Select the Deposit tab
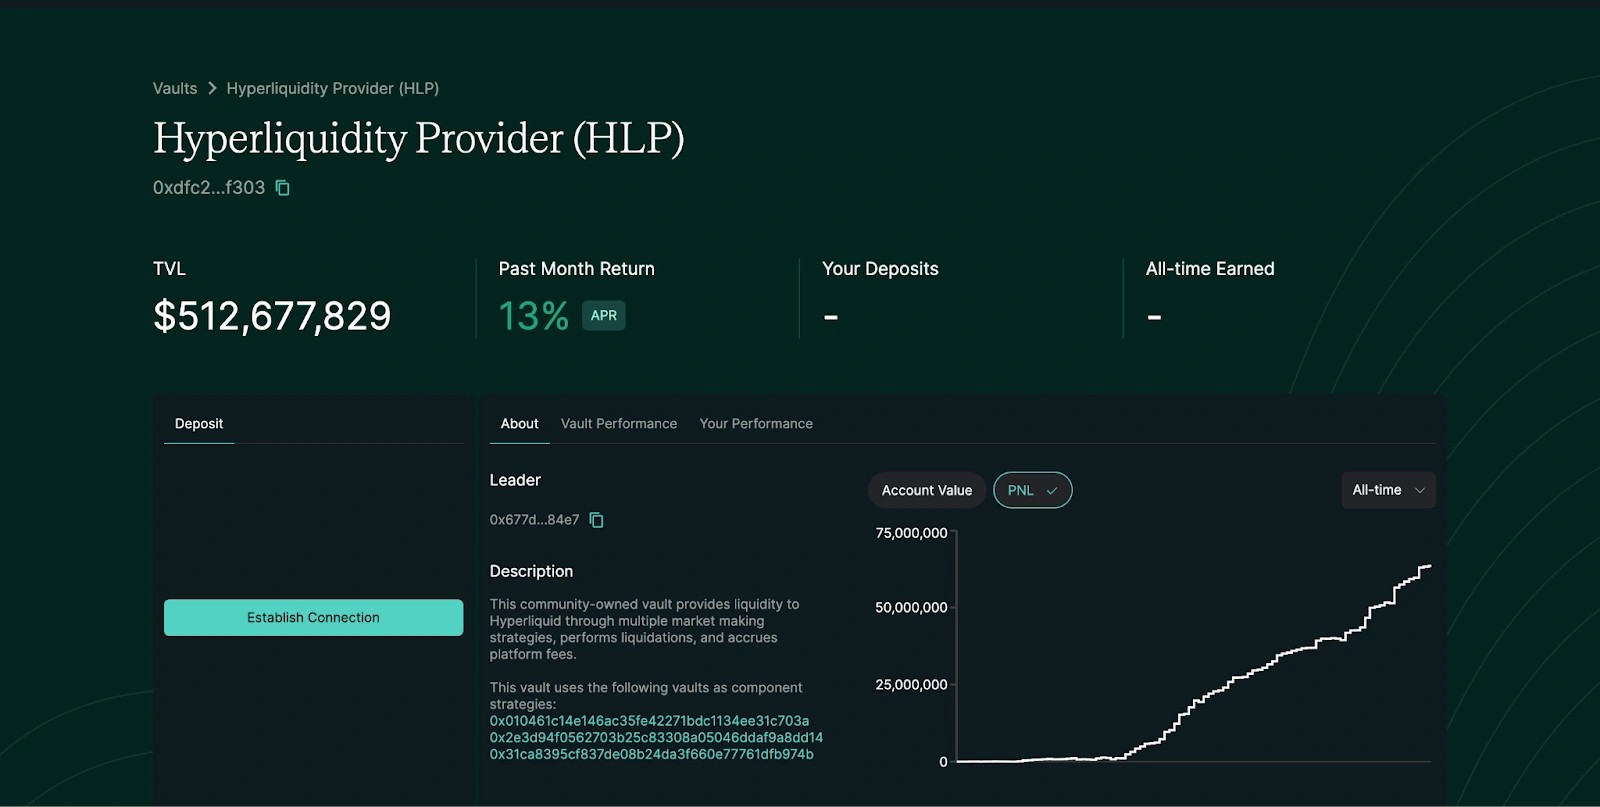Viewport: 1600px width, 807px height. click(199, 424)
